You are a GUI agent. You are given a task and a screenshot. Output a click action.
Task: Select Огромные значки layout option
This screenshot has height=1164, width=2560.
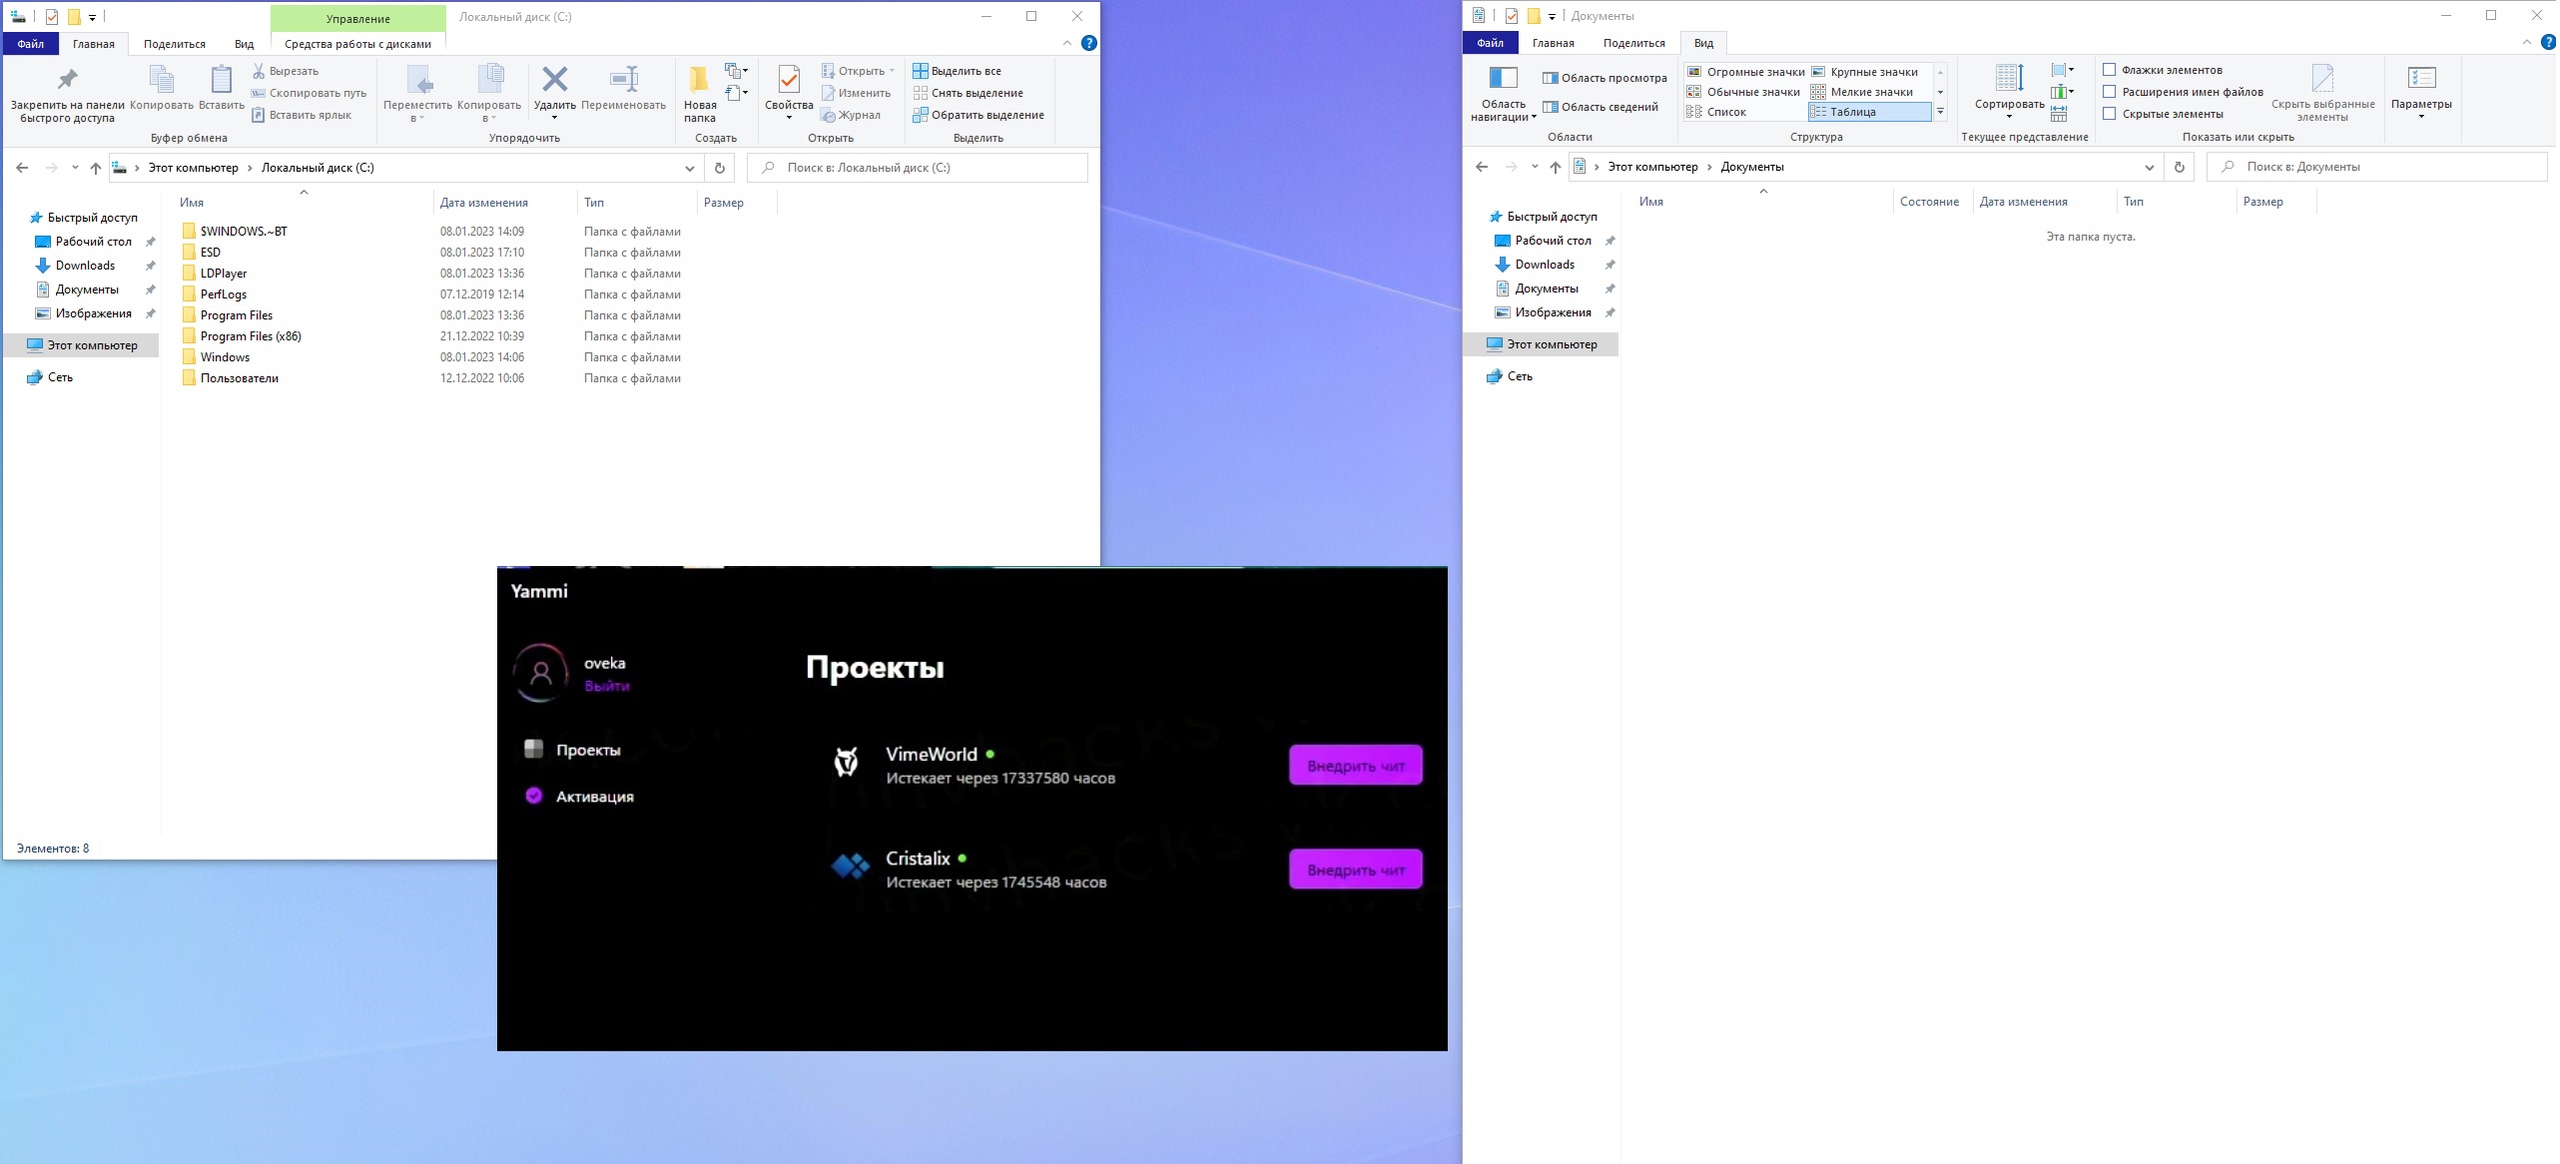coord(1745,72)
